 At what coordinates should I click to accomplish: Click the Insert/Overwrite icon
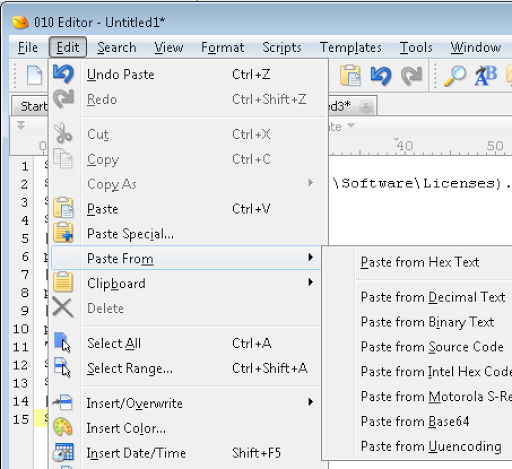pos(62,402)
